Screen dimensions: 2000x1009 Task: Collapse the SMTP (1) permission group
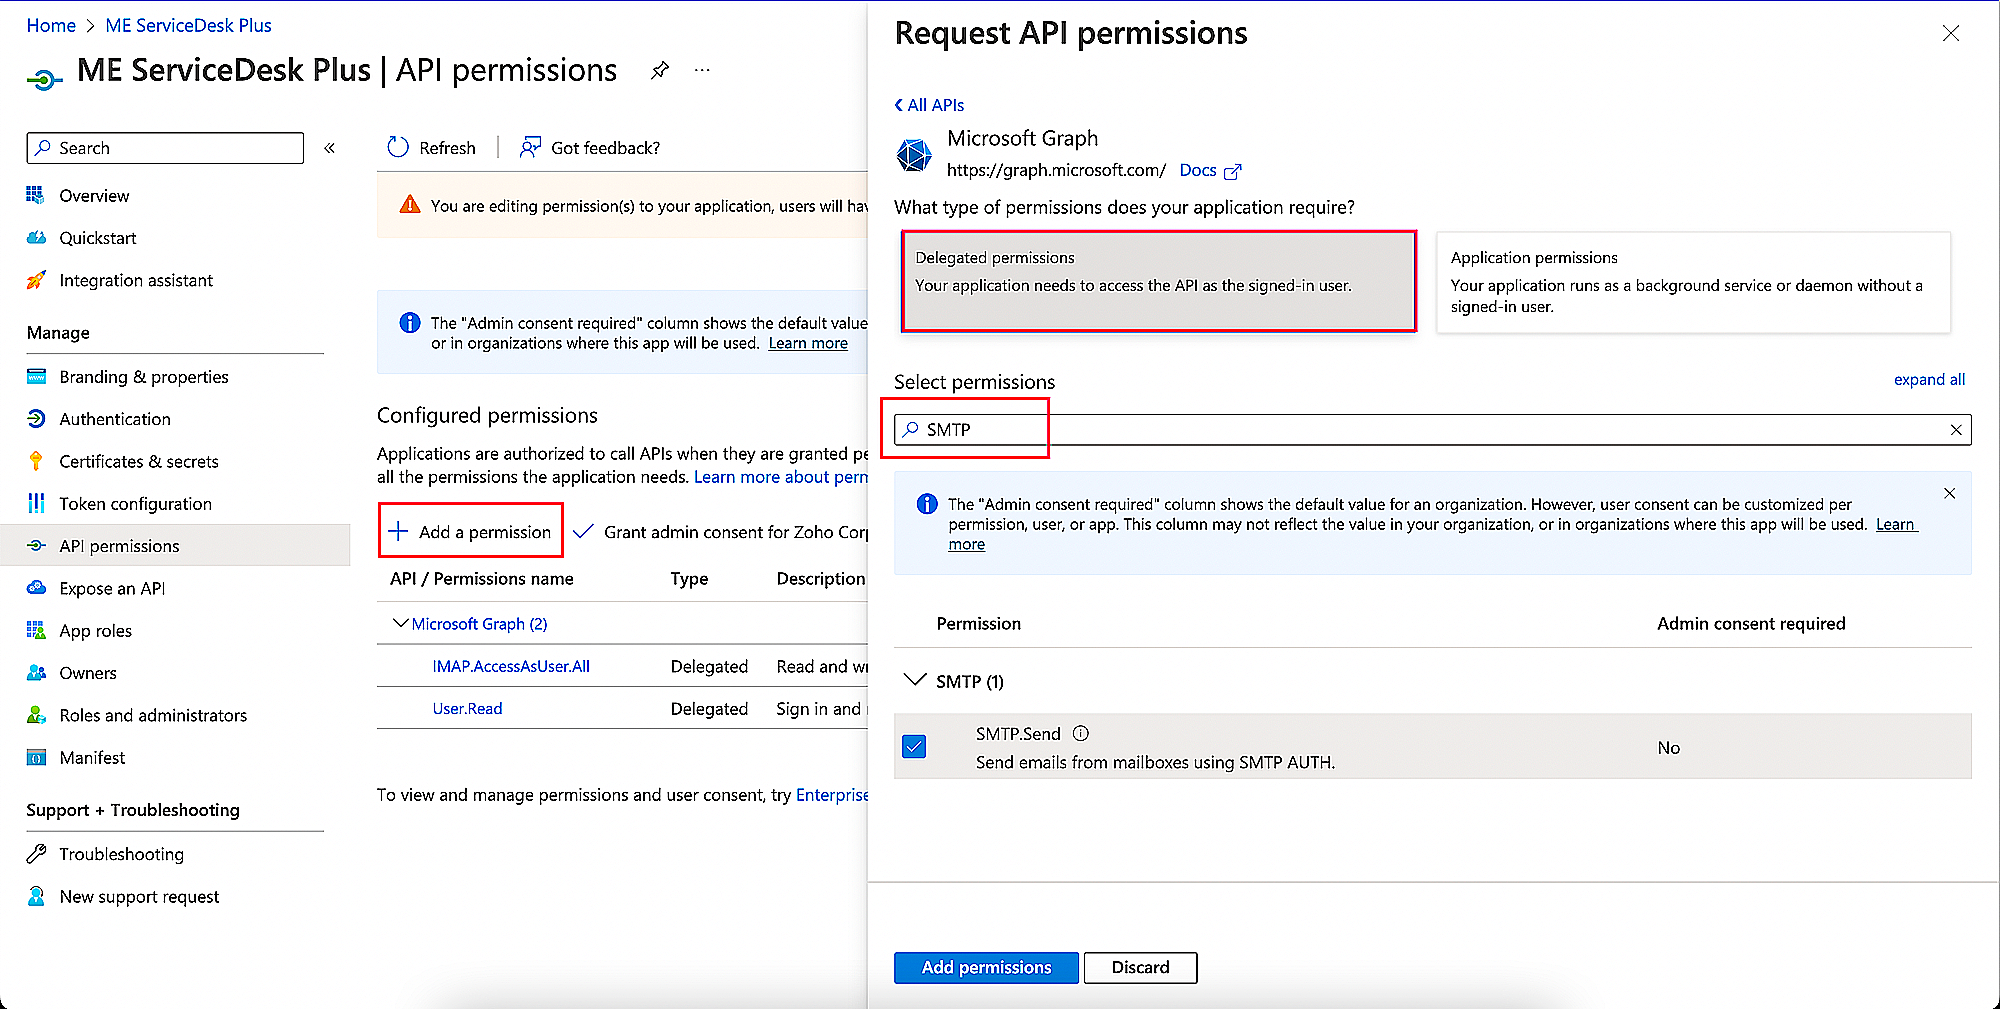click(x=914, y=681)
